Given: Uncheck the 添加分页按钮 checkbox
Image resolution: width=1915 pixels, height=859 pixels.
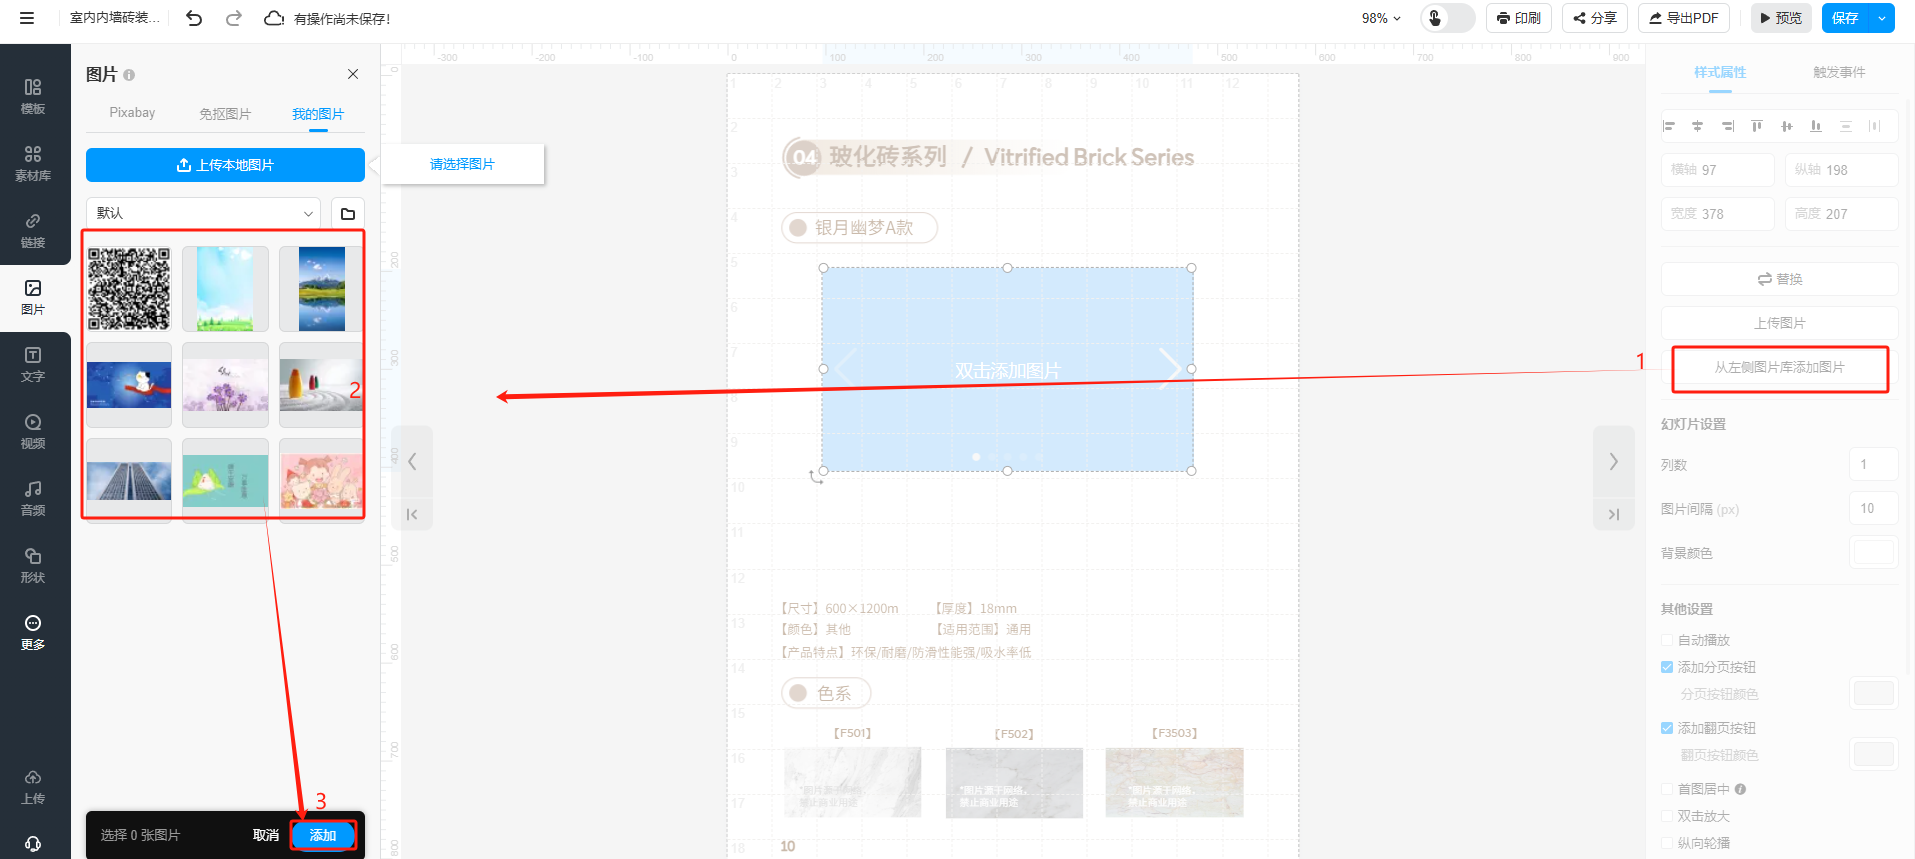Looking at the screenshot, I should pos(1667,667).
